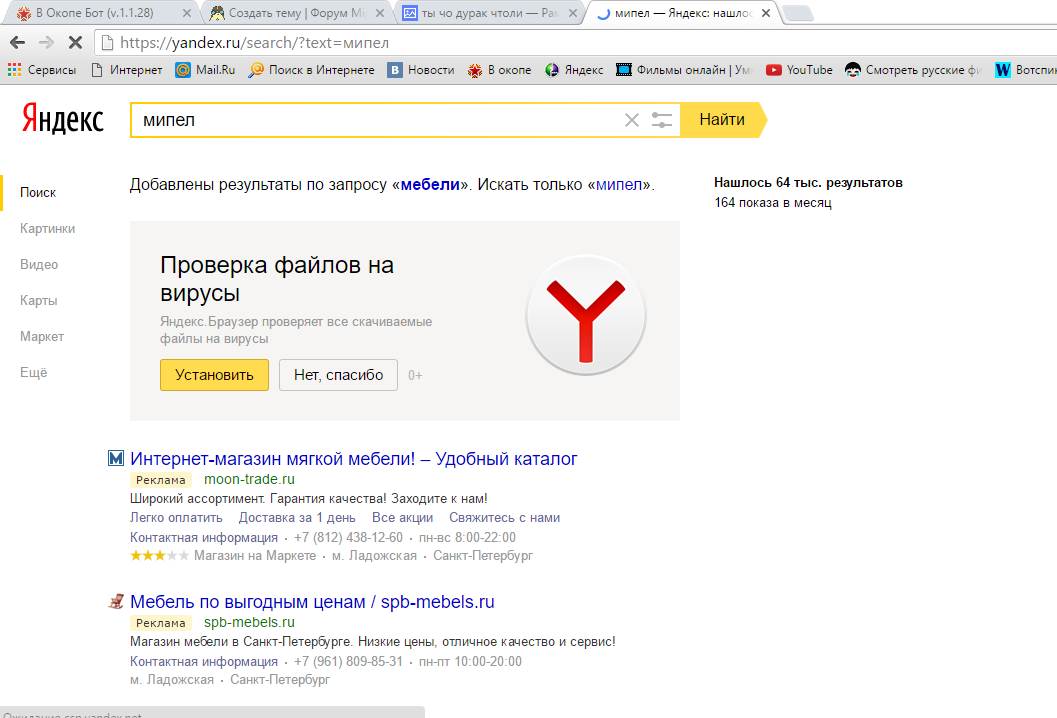The width and height of the screenshot is (1057, 718).
Task: Open the В окопе bookmark
Action: click(500, 69)
